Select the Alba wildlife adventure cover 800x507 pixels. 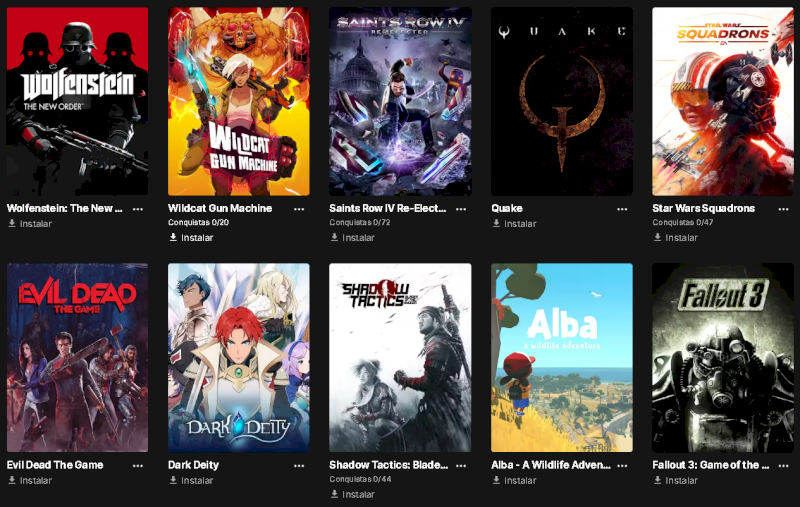562,358
